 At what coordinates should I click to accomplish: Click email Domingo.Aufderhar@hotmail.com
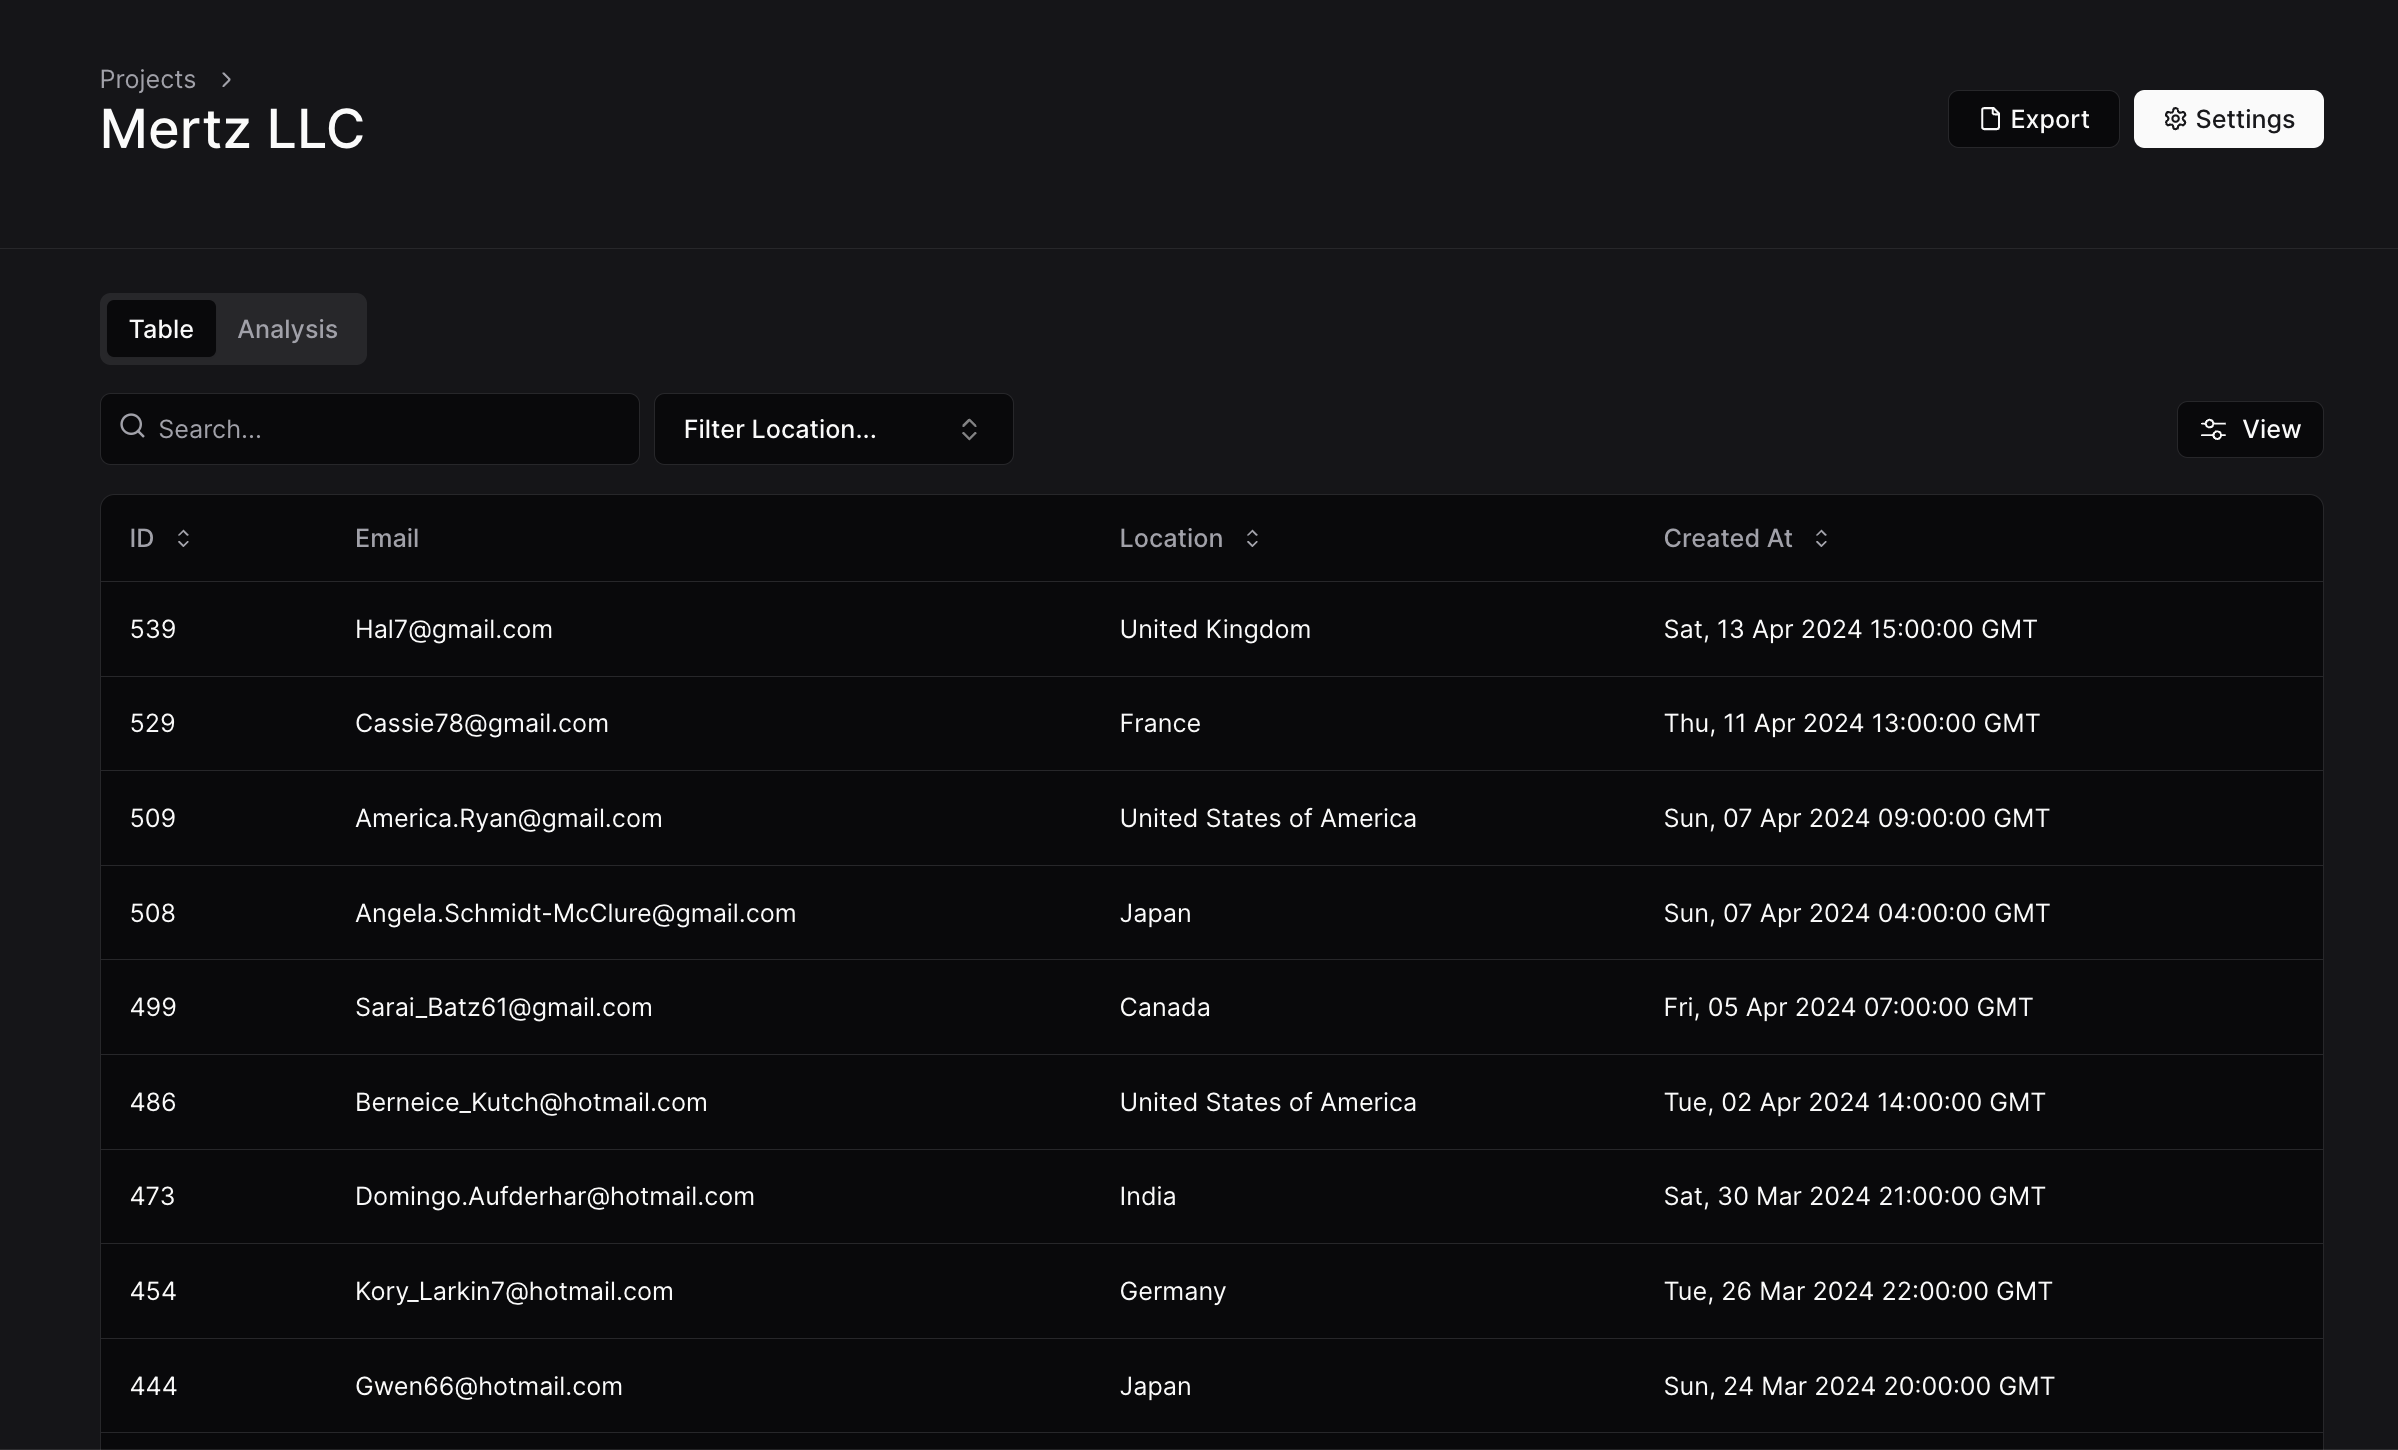(x=555, y=1196)
